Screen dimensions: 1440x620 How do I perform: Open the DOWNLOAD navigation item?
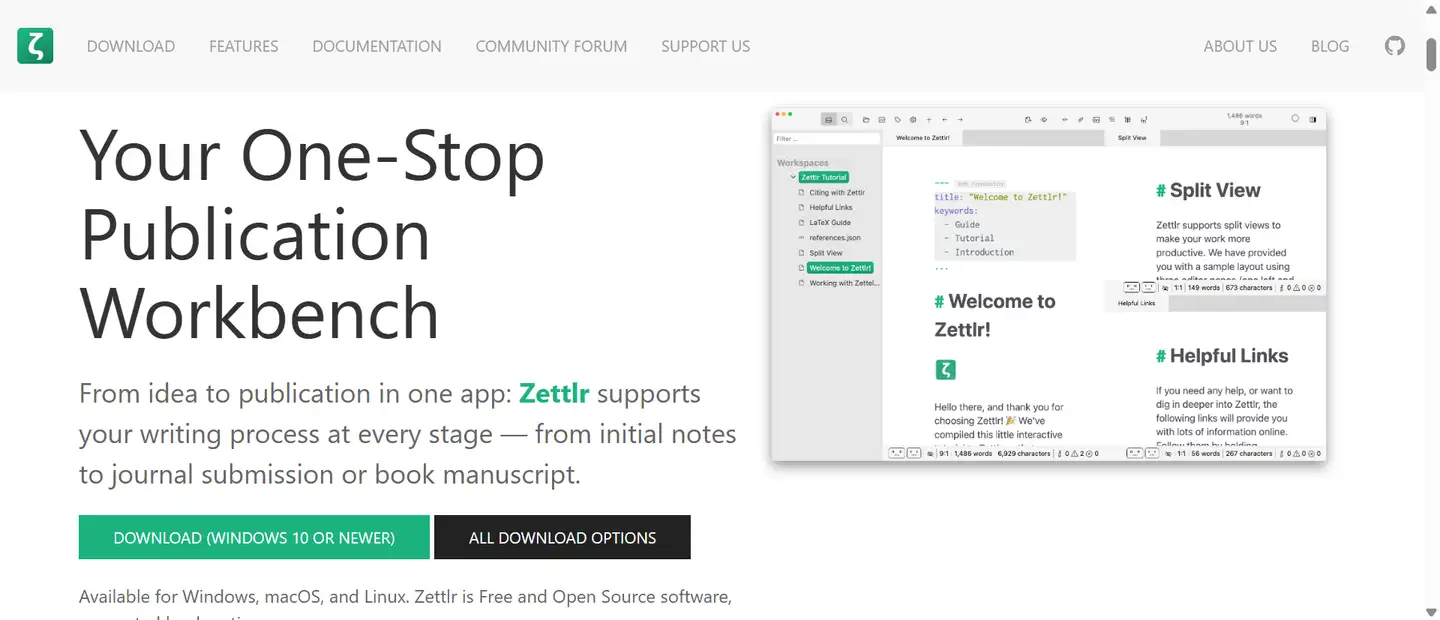coord(131,46)
